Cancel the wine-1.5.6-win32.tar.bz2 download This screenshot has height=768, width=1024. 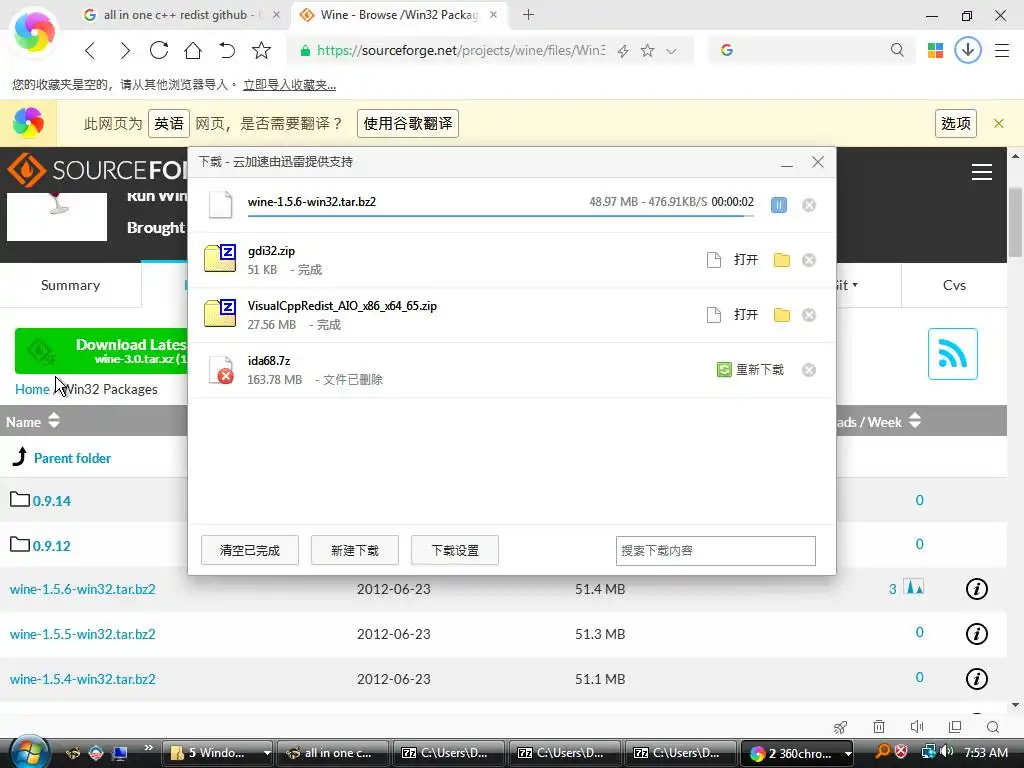pyautogui.click(x=808, y=205)
